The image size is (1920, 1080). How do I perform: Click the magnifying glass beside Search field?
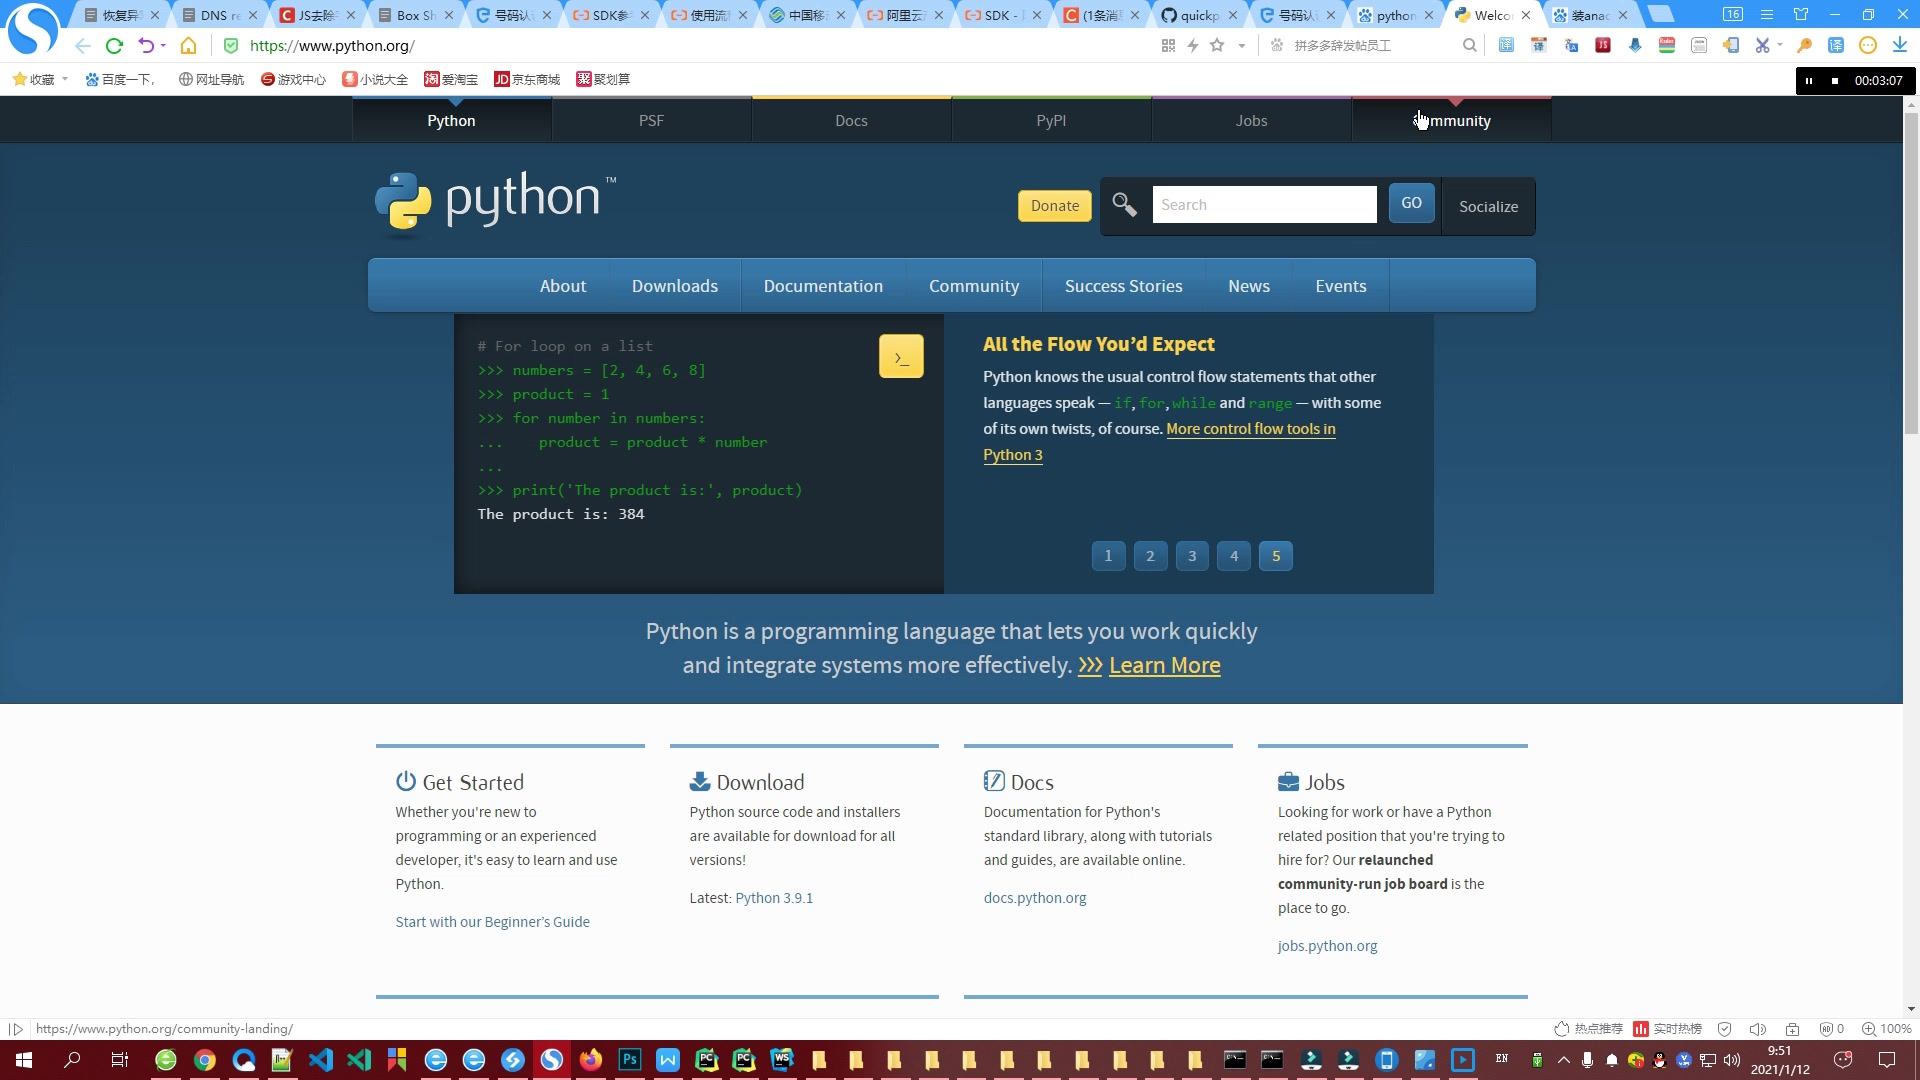[x=1124, y=205]
